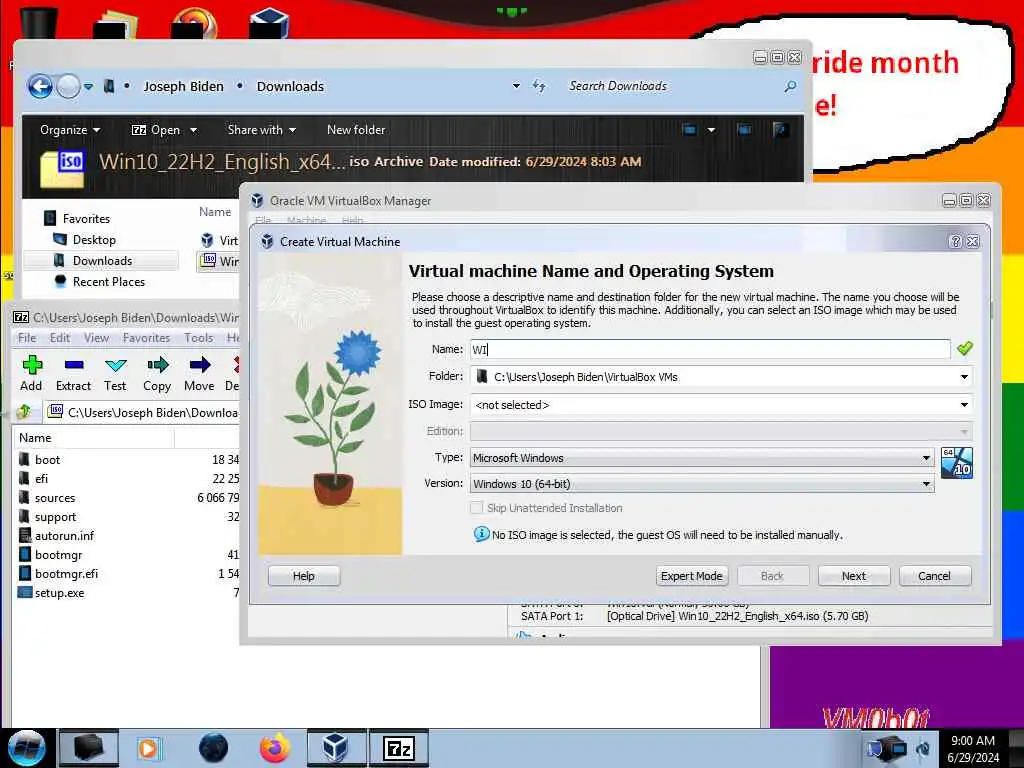Select Desktop in Explorer Favorites
Image resolution: width=1024 pixels, height=768 pixels.
(x=94, y=240)
